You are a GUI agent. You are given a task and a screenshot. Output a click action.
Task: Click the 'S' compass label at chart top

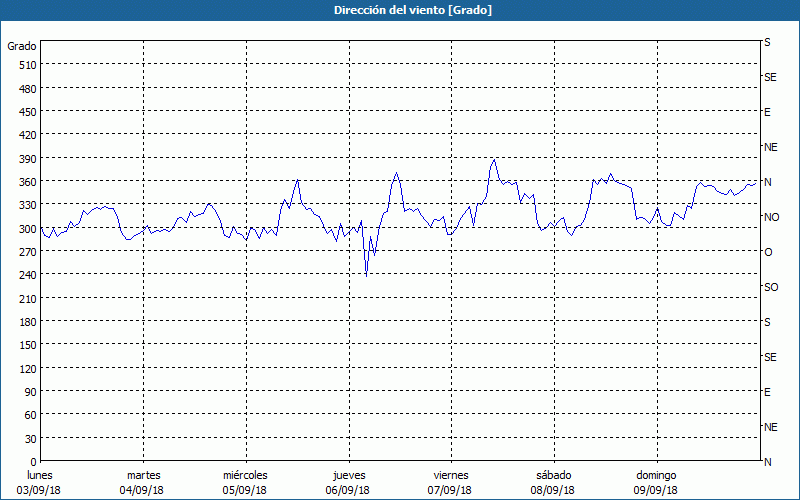pyautogui.click(x=767, y=42)
